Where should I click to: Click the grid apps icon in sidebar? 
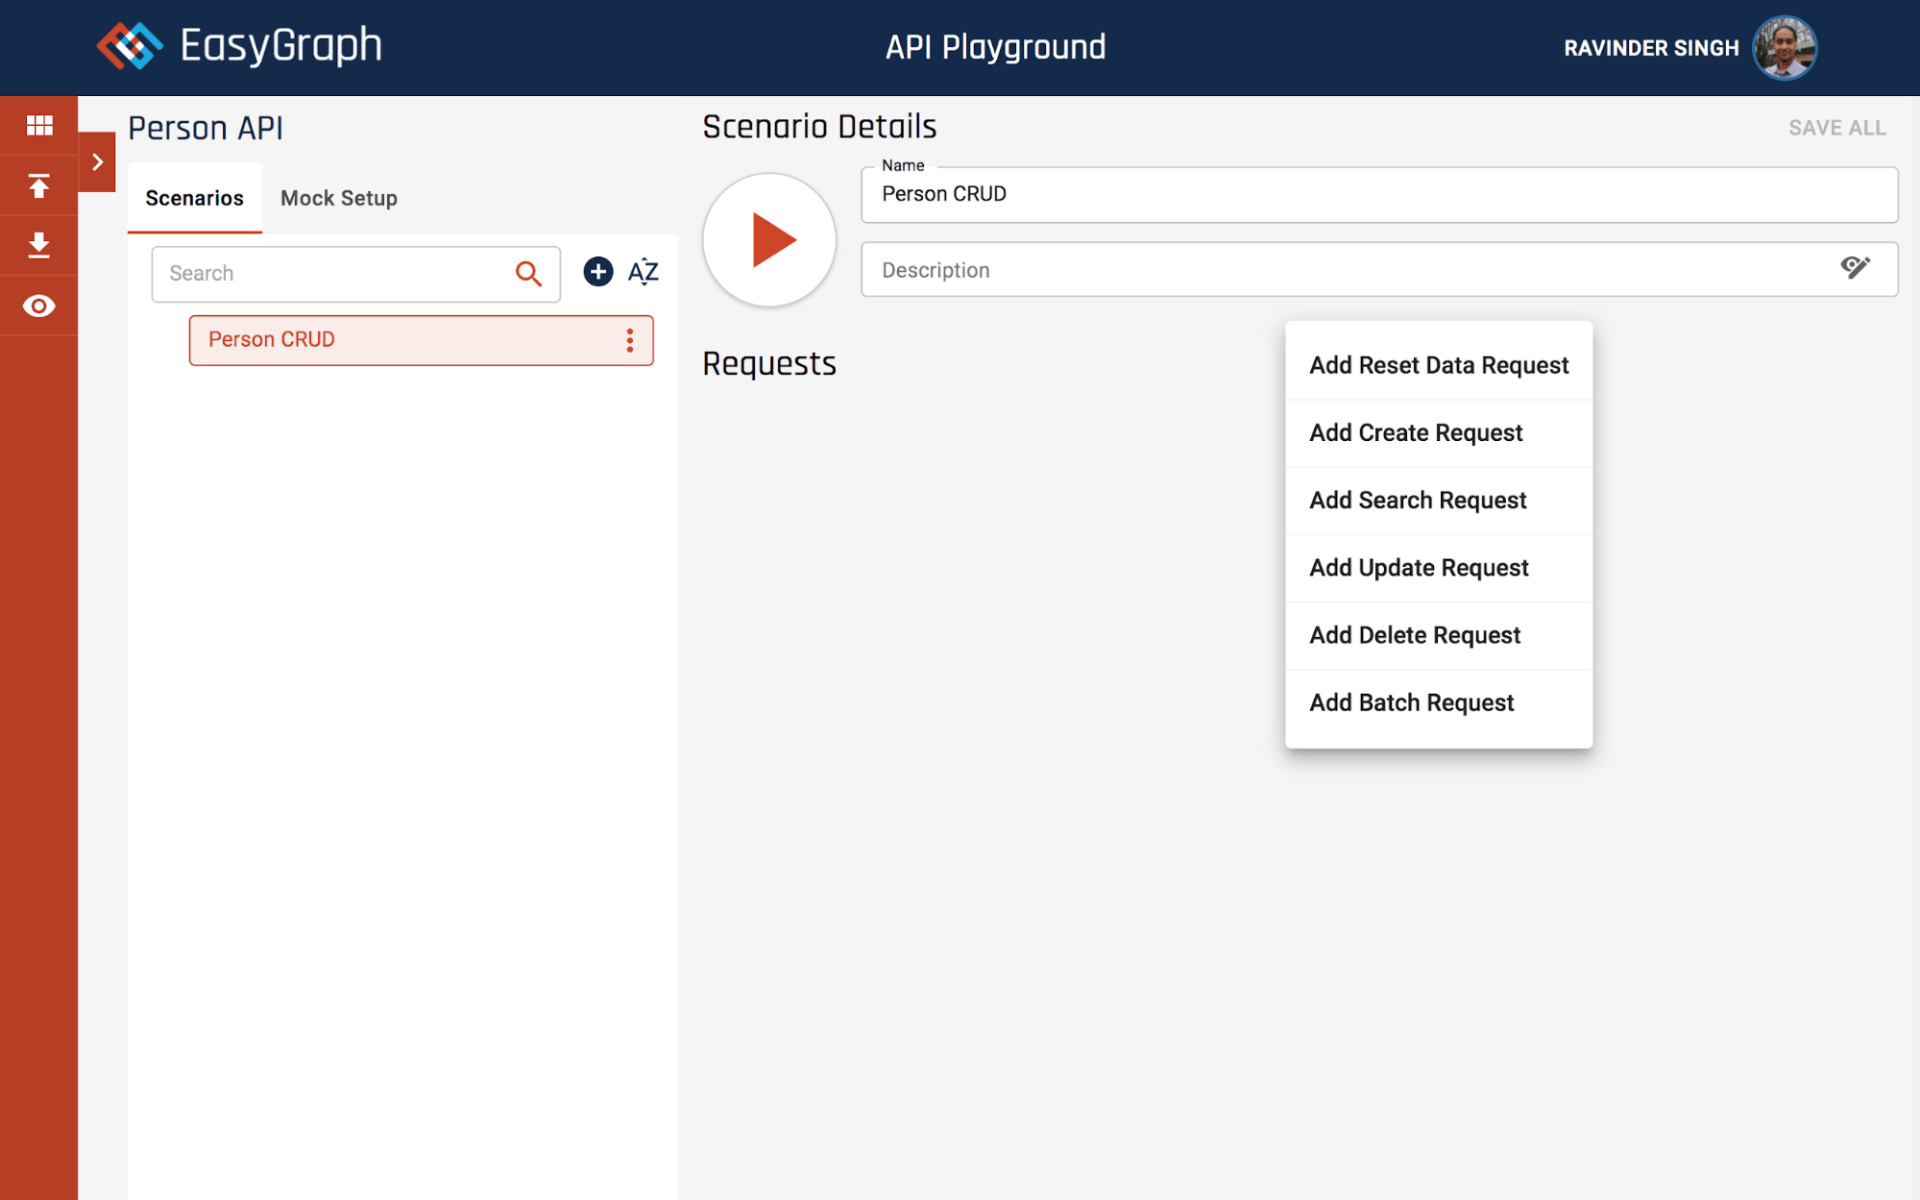tap(39, 125)
